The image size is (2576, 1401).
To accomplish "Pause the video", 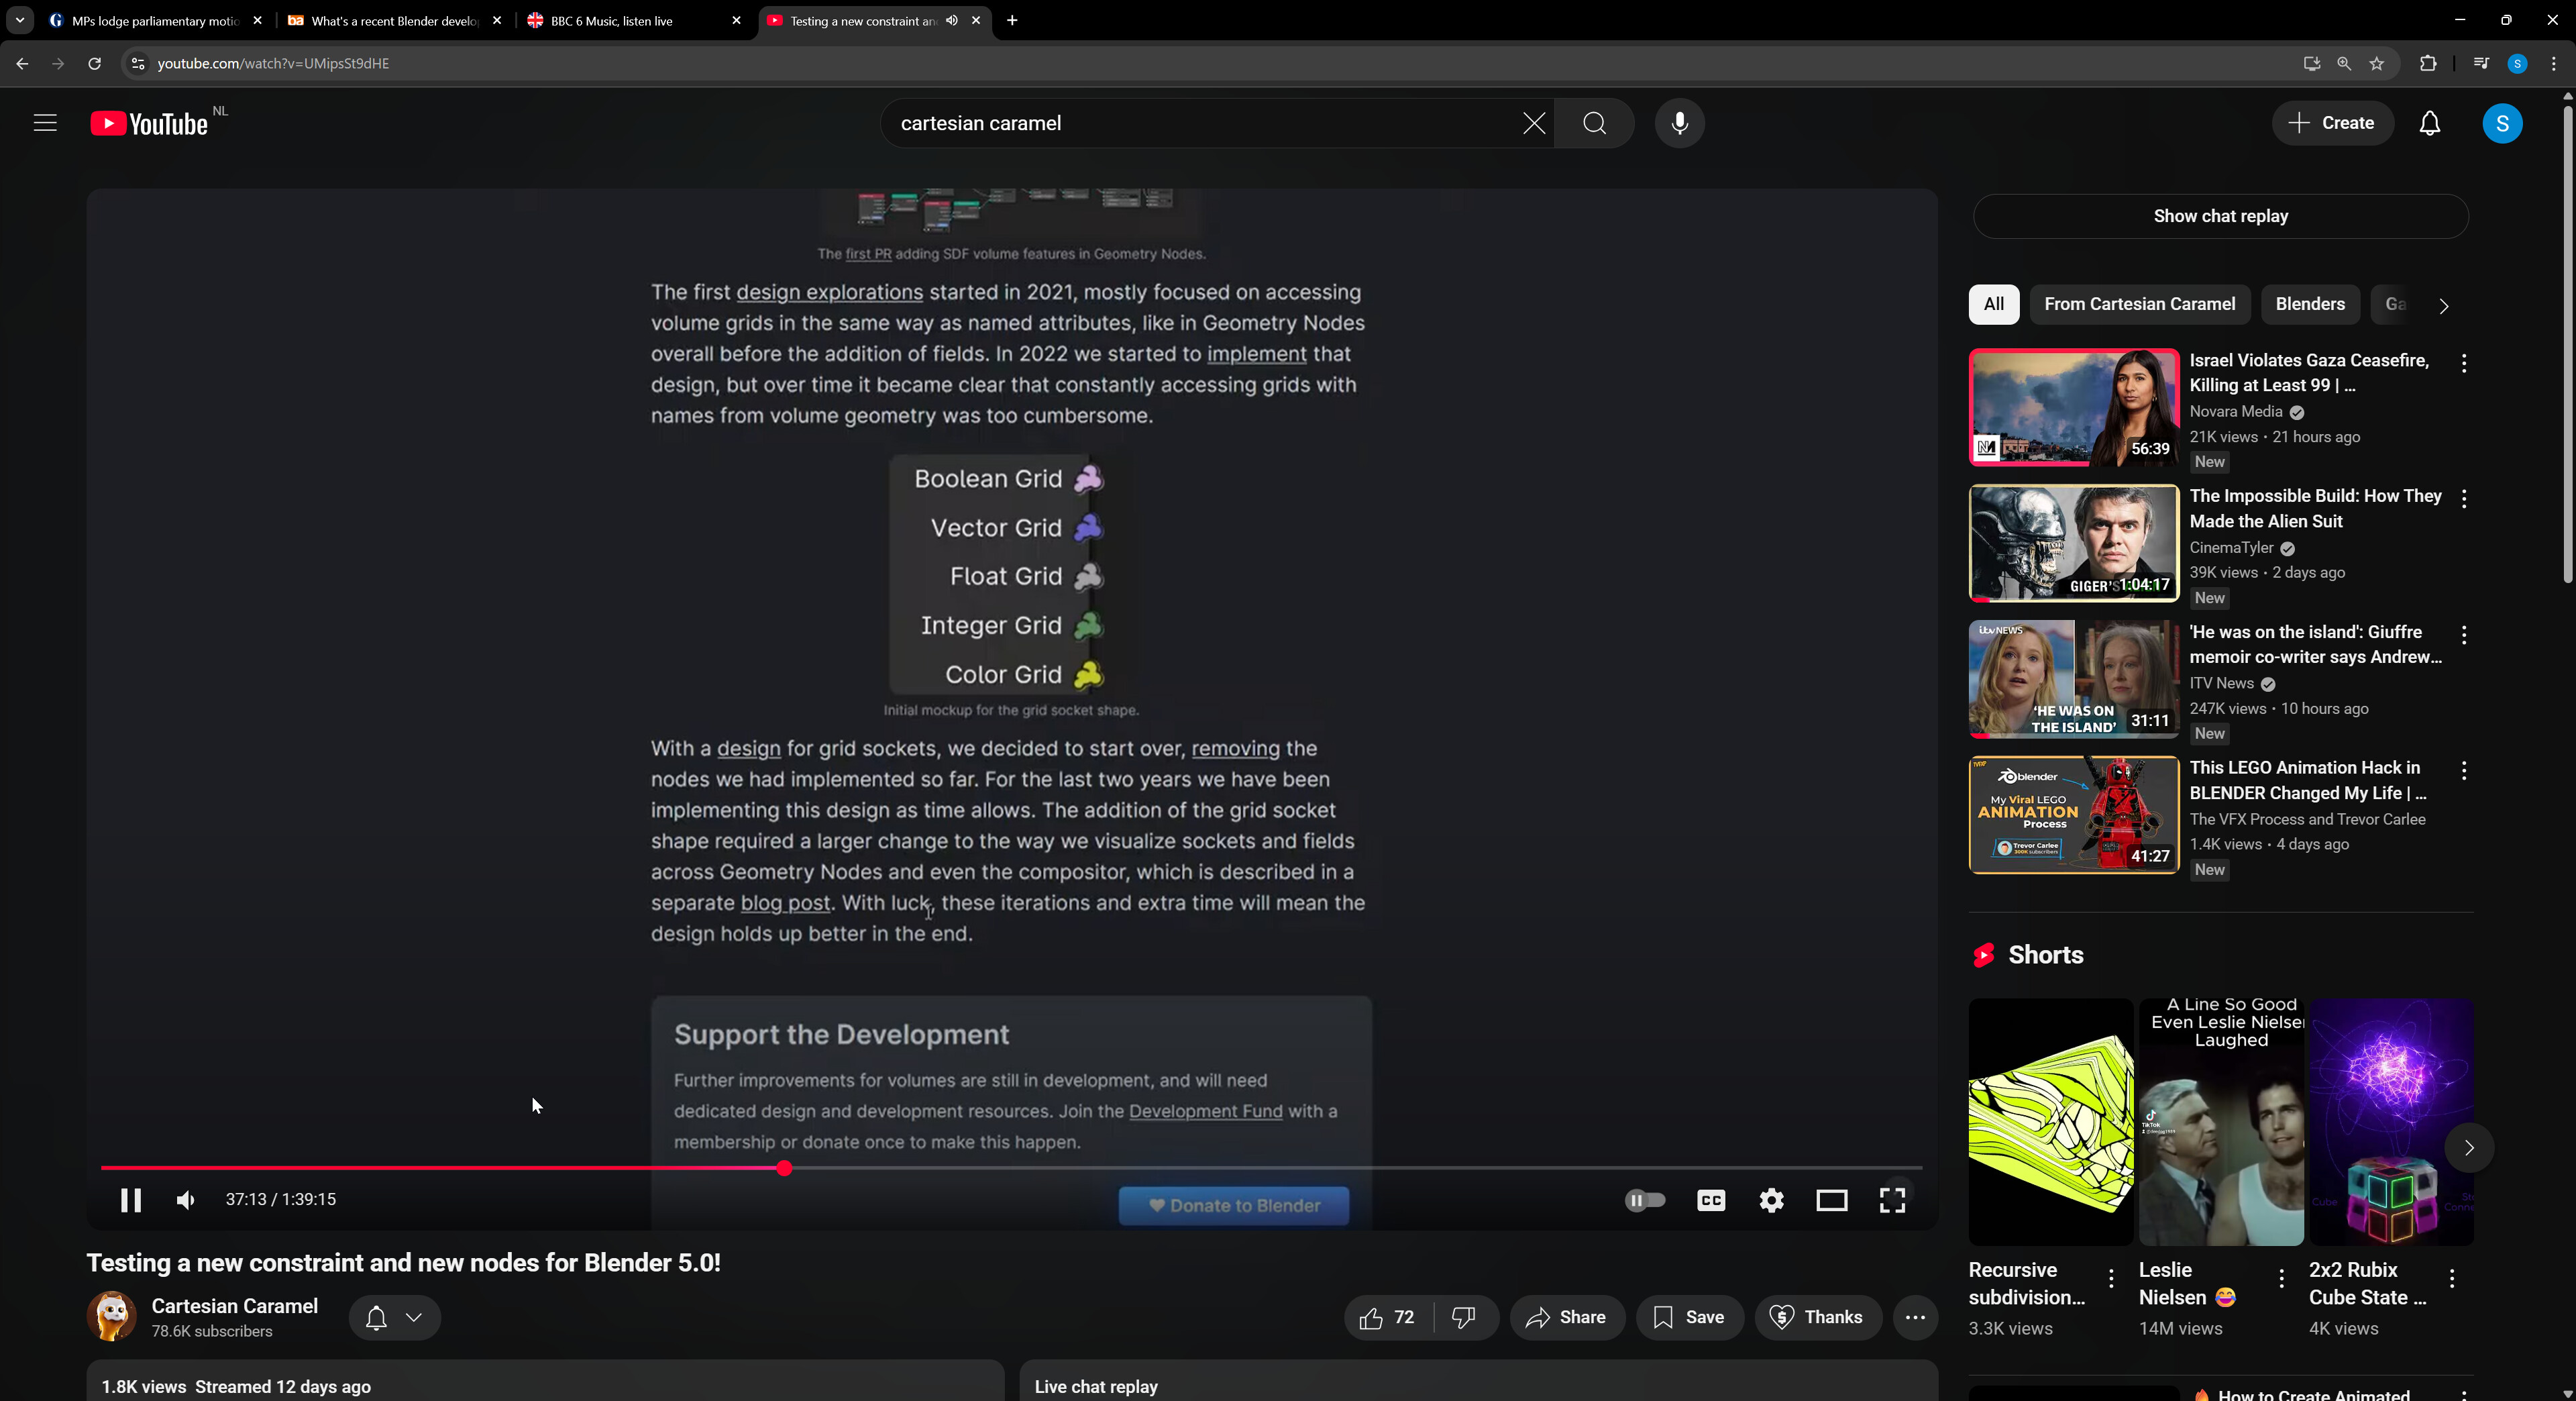I will pos(131,1200).
